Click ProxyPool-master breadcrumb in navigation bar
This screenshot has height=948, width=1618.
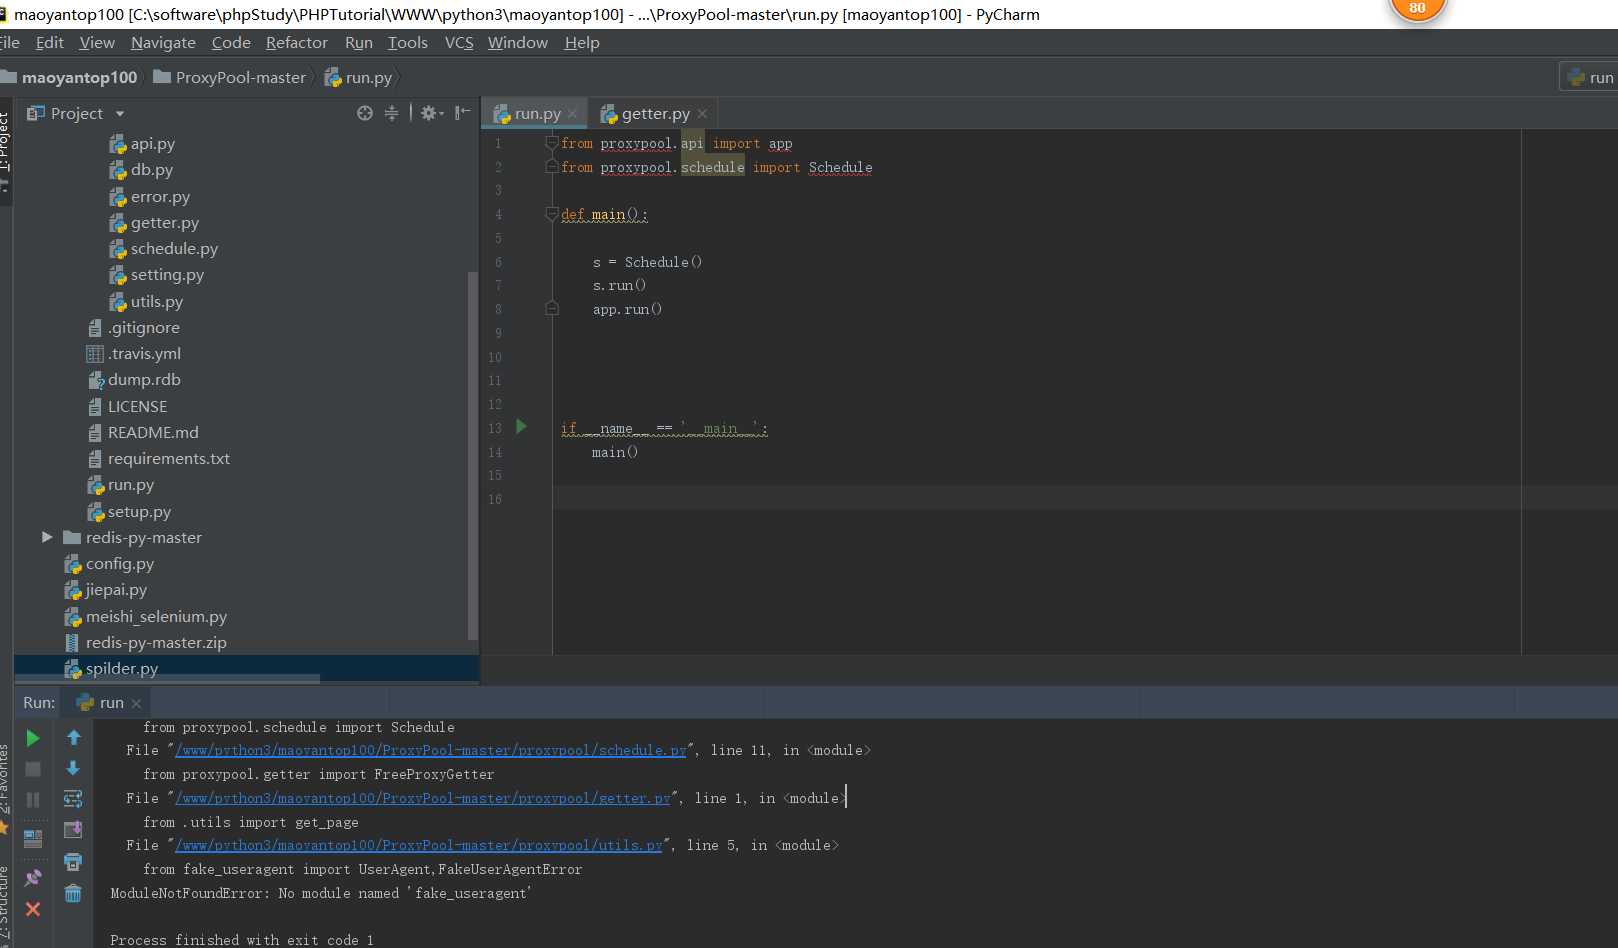tap(230, 77)
